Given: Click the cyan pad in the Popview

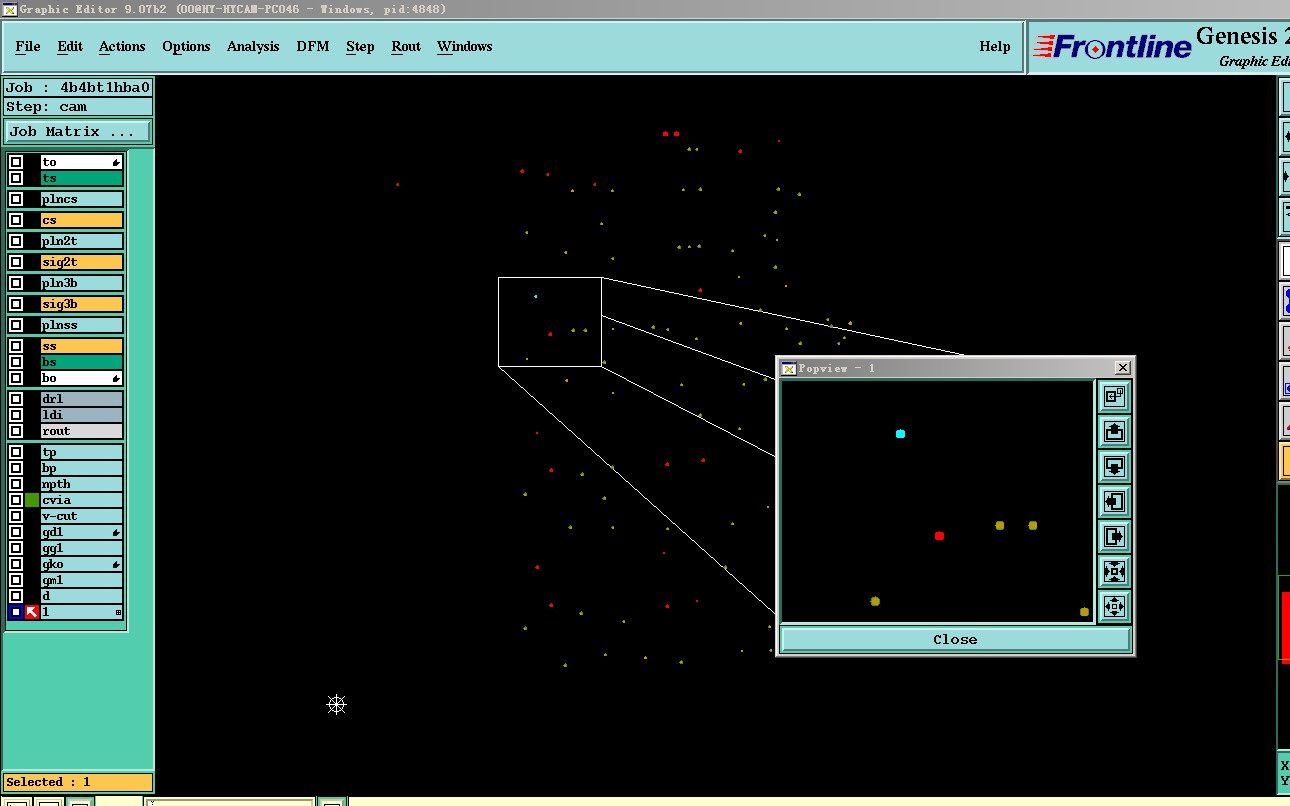Looking at the screenshot, I should (x=900, y=434).
